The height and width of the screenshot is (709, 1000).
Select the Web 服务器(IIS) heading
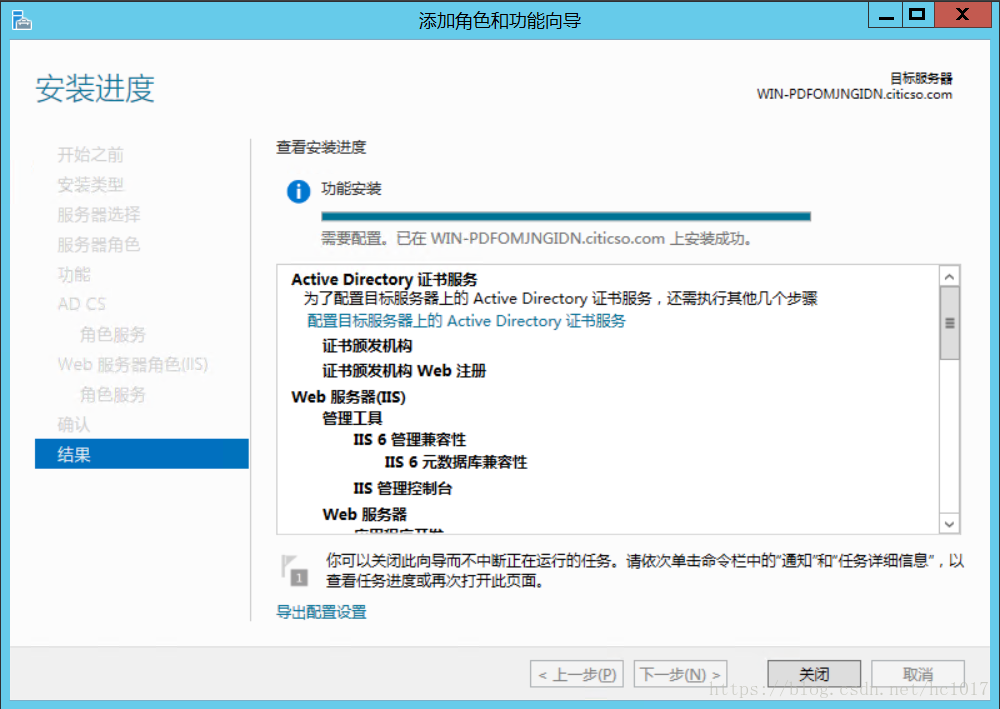click(x=348, y=397)
